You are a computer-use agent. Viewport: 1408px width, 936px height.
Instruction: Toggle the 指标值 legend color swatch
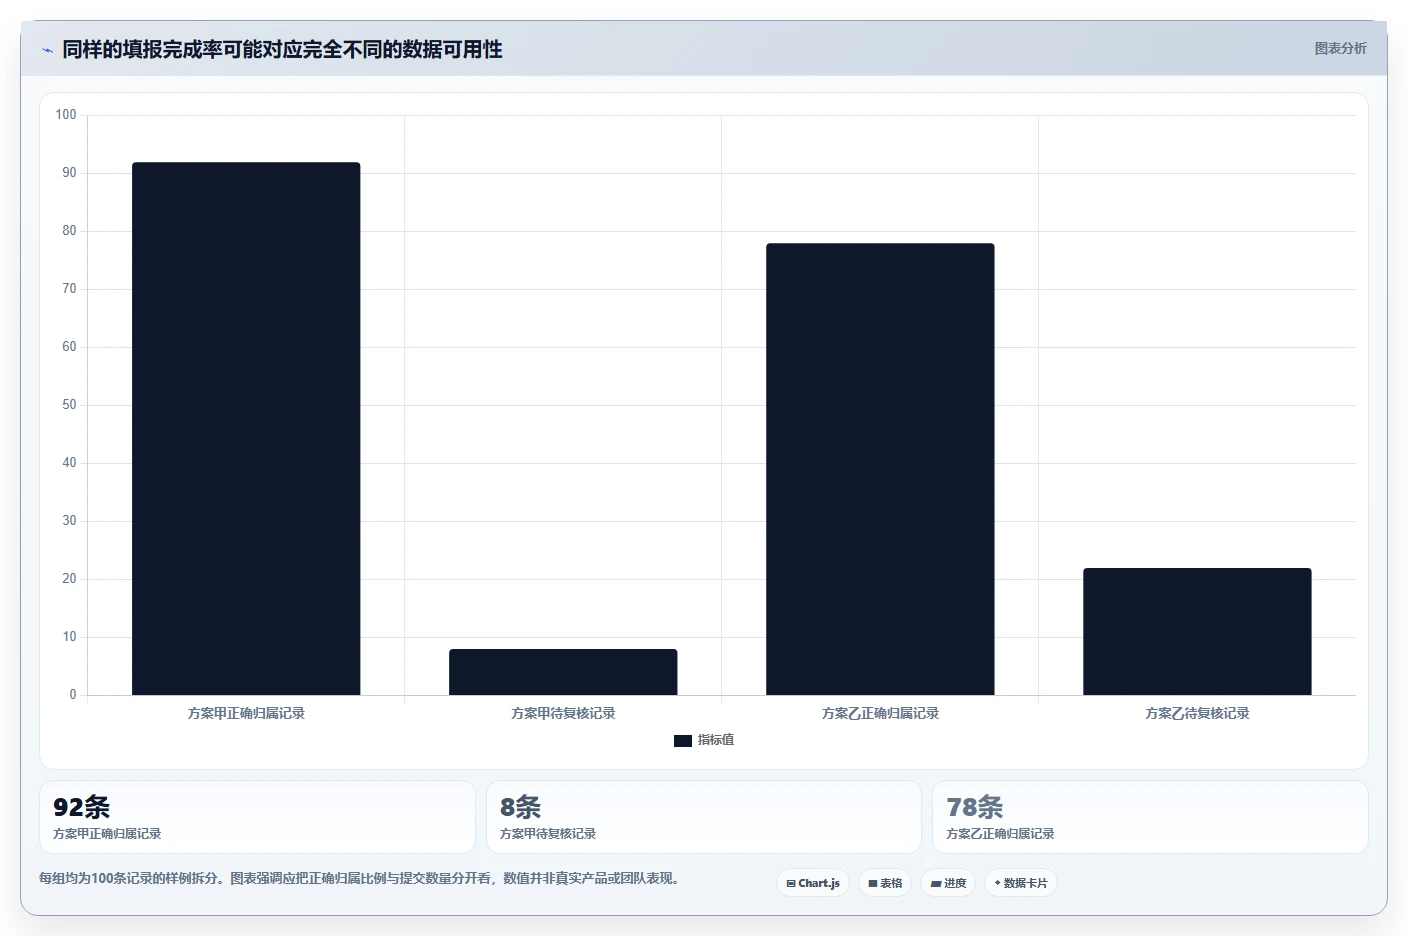coord(683,741)
